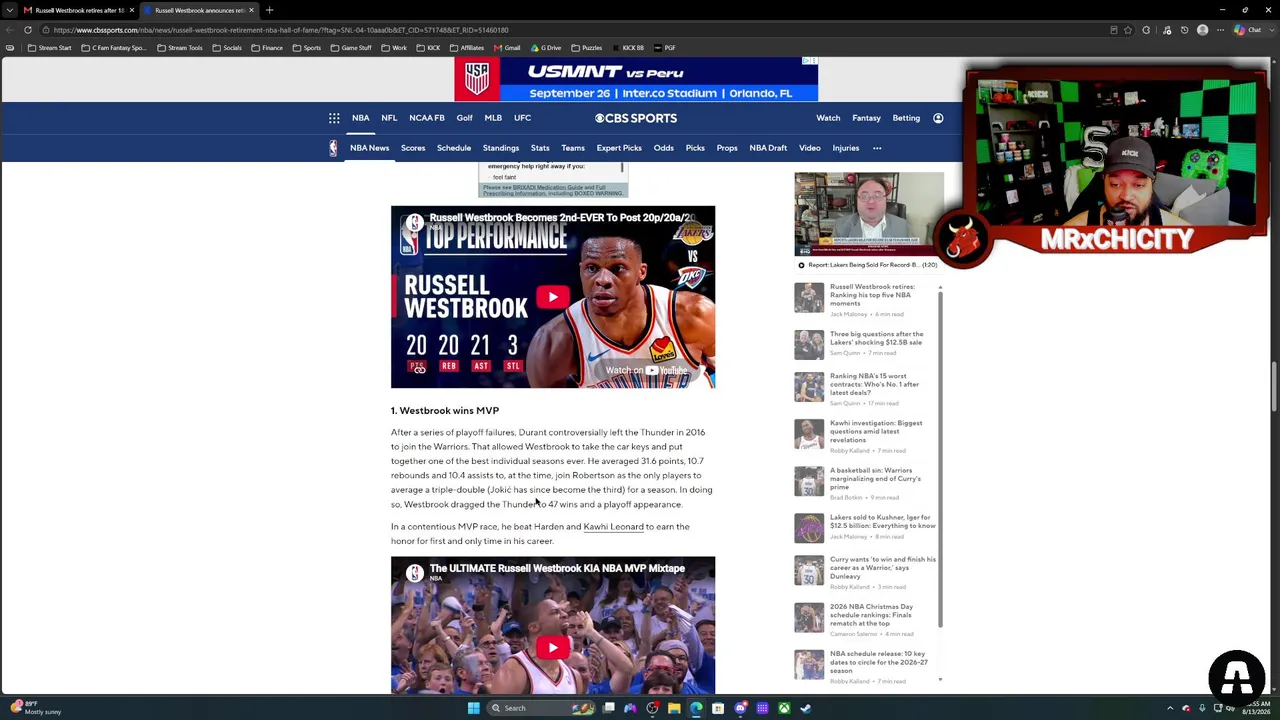The width and height of the screenshot is (1280, 720).
Task: Select the NFL tab in the top navigation
Action: [389, 118]
